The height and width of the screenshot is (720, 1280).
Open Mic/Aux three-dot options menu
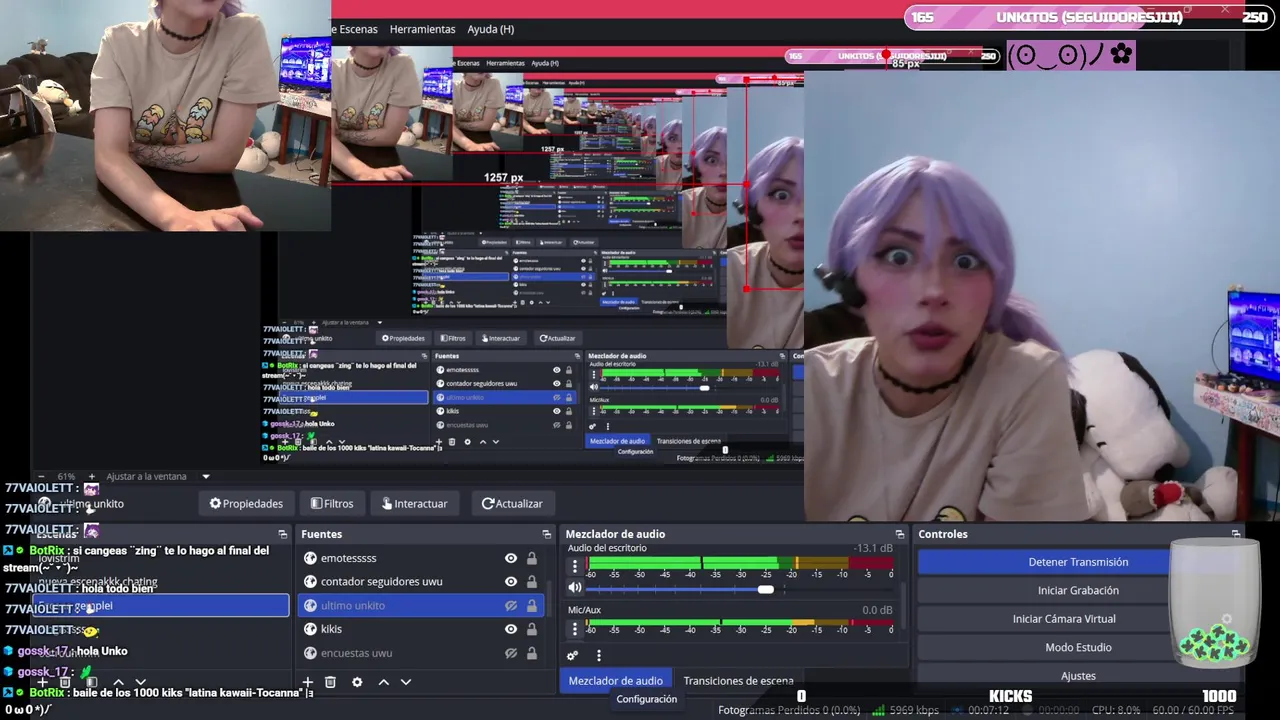pos(574,629)
